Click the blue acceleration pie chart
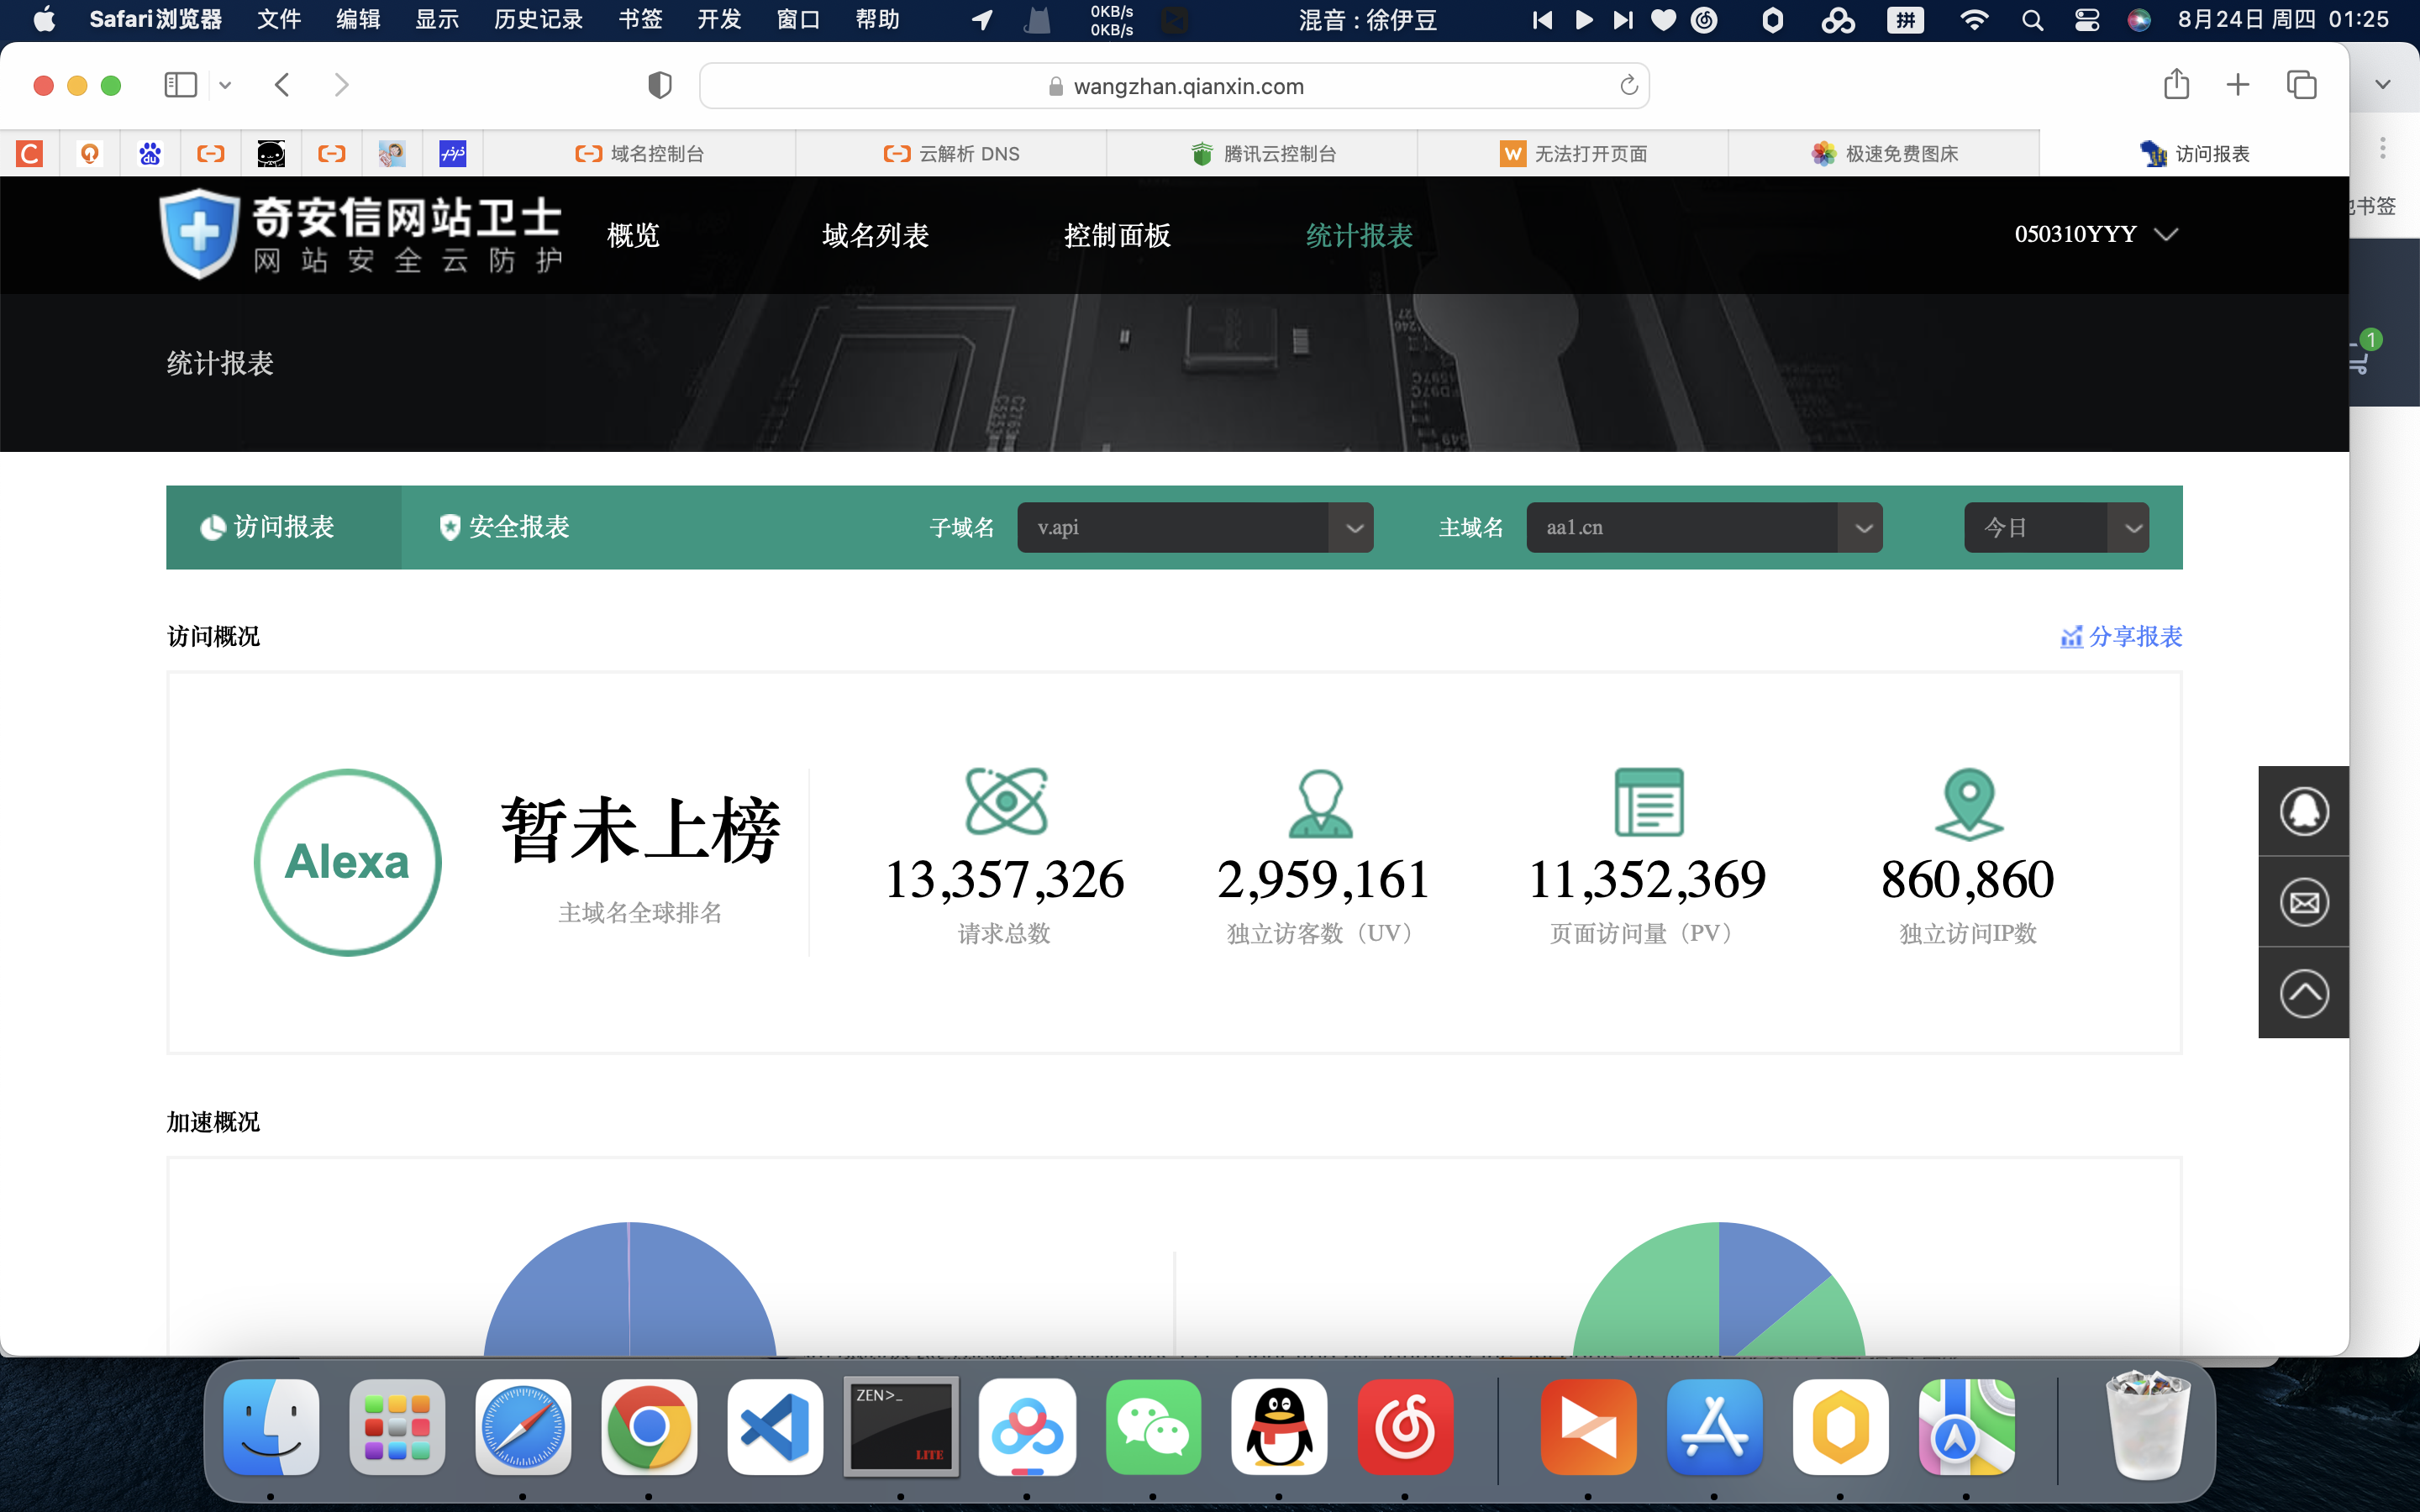The image size is (2420, 1512). tap(629, 1290)
